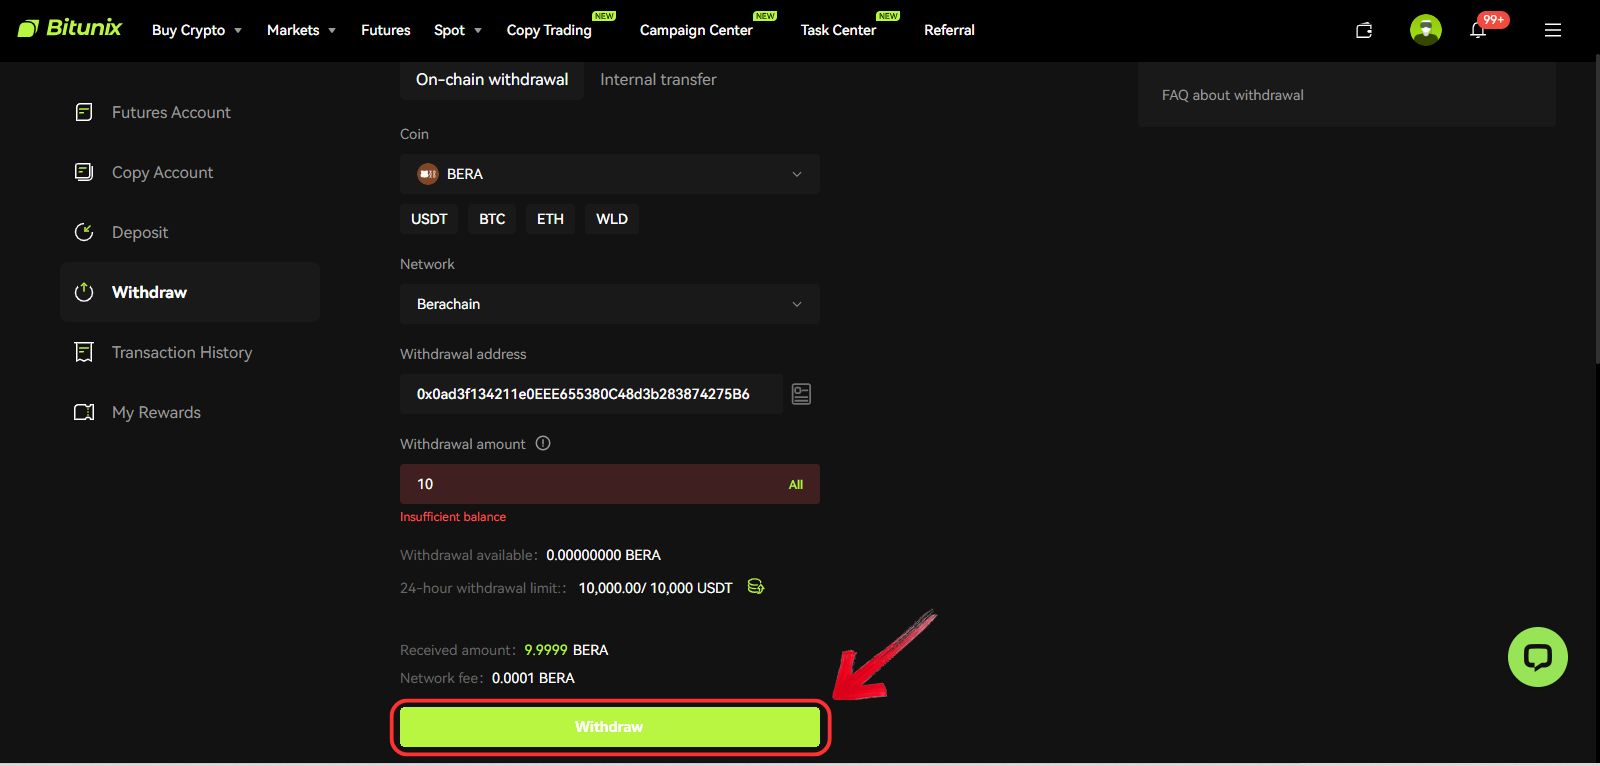
Task: Open the user profile avatar
Action: 1426,30
